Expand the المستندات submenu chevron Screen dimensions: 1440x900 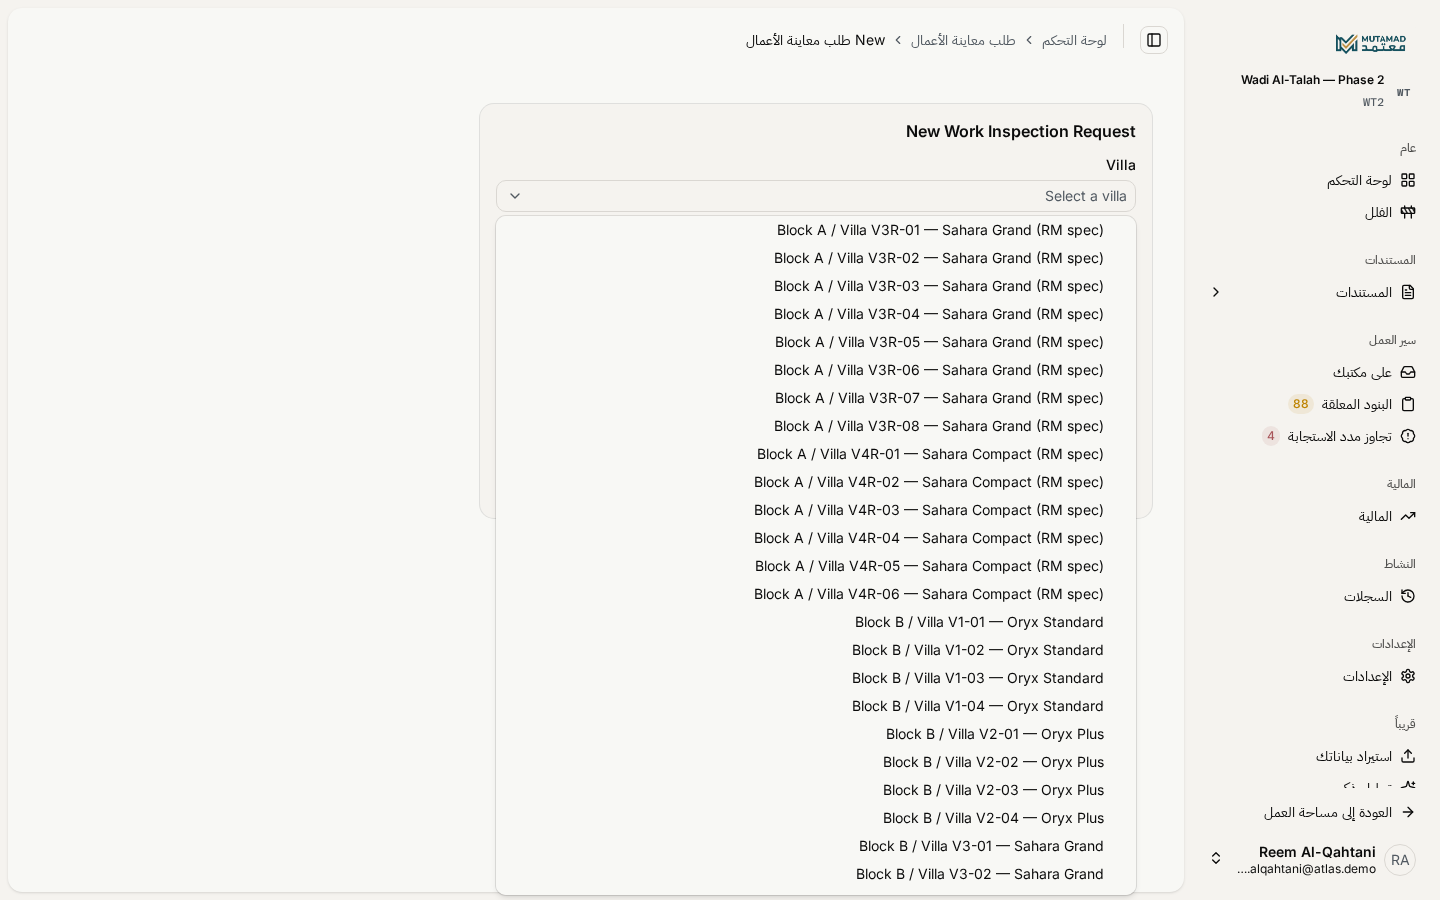[1216, 292]
